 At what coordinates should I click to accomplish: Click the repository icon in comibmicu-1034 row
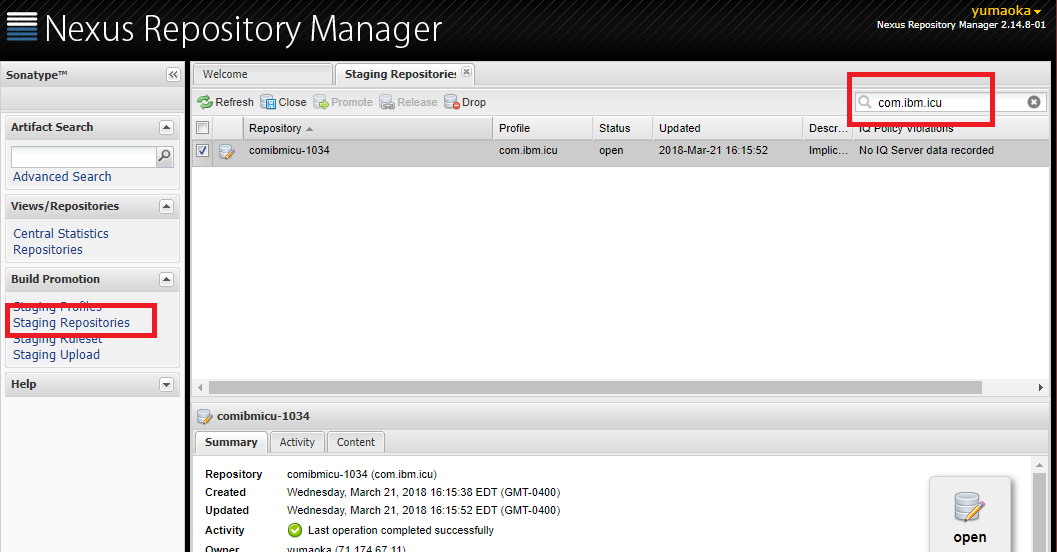(226, 151)
